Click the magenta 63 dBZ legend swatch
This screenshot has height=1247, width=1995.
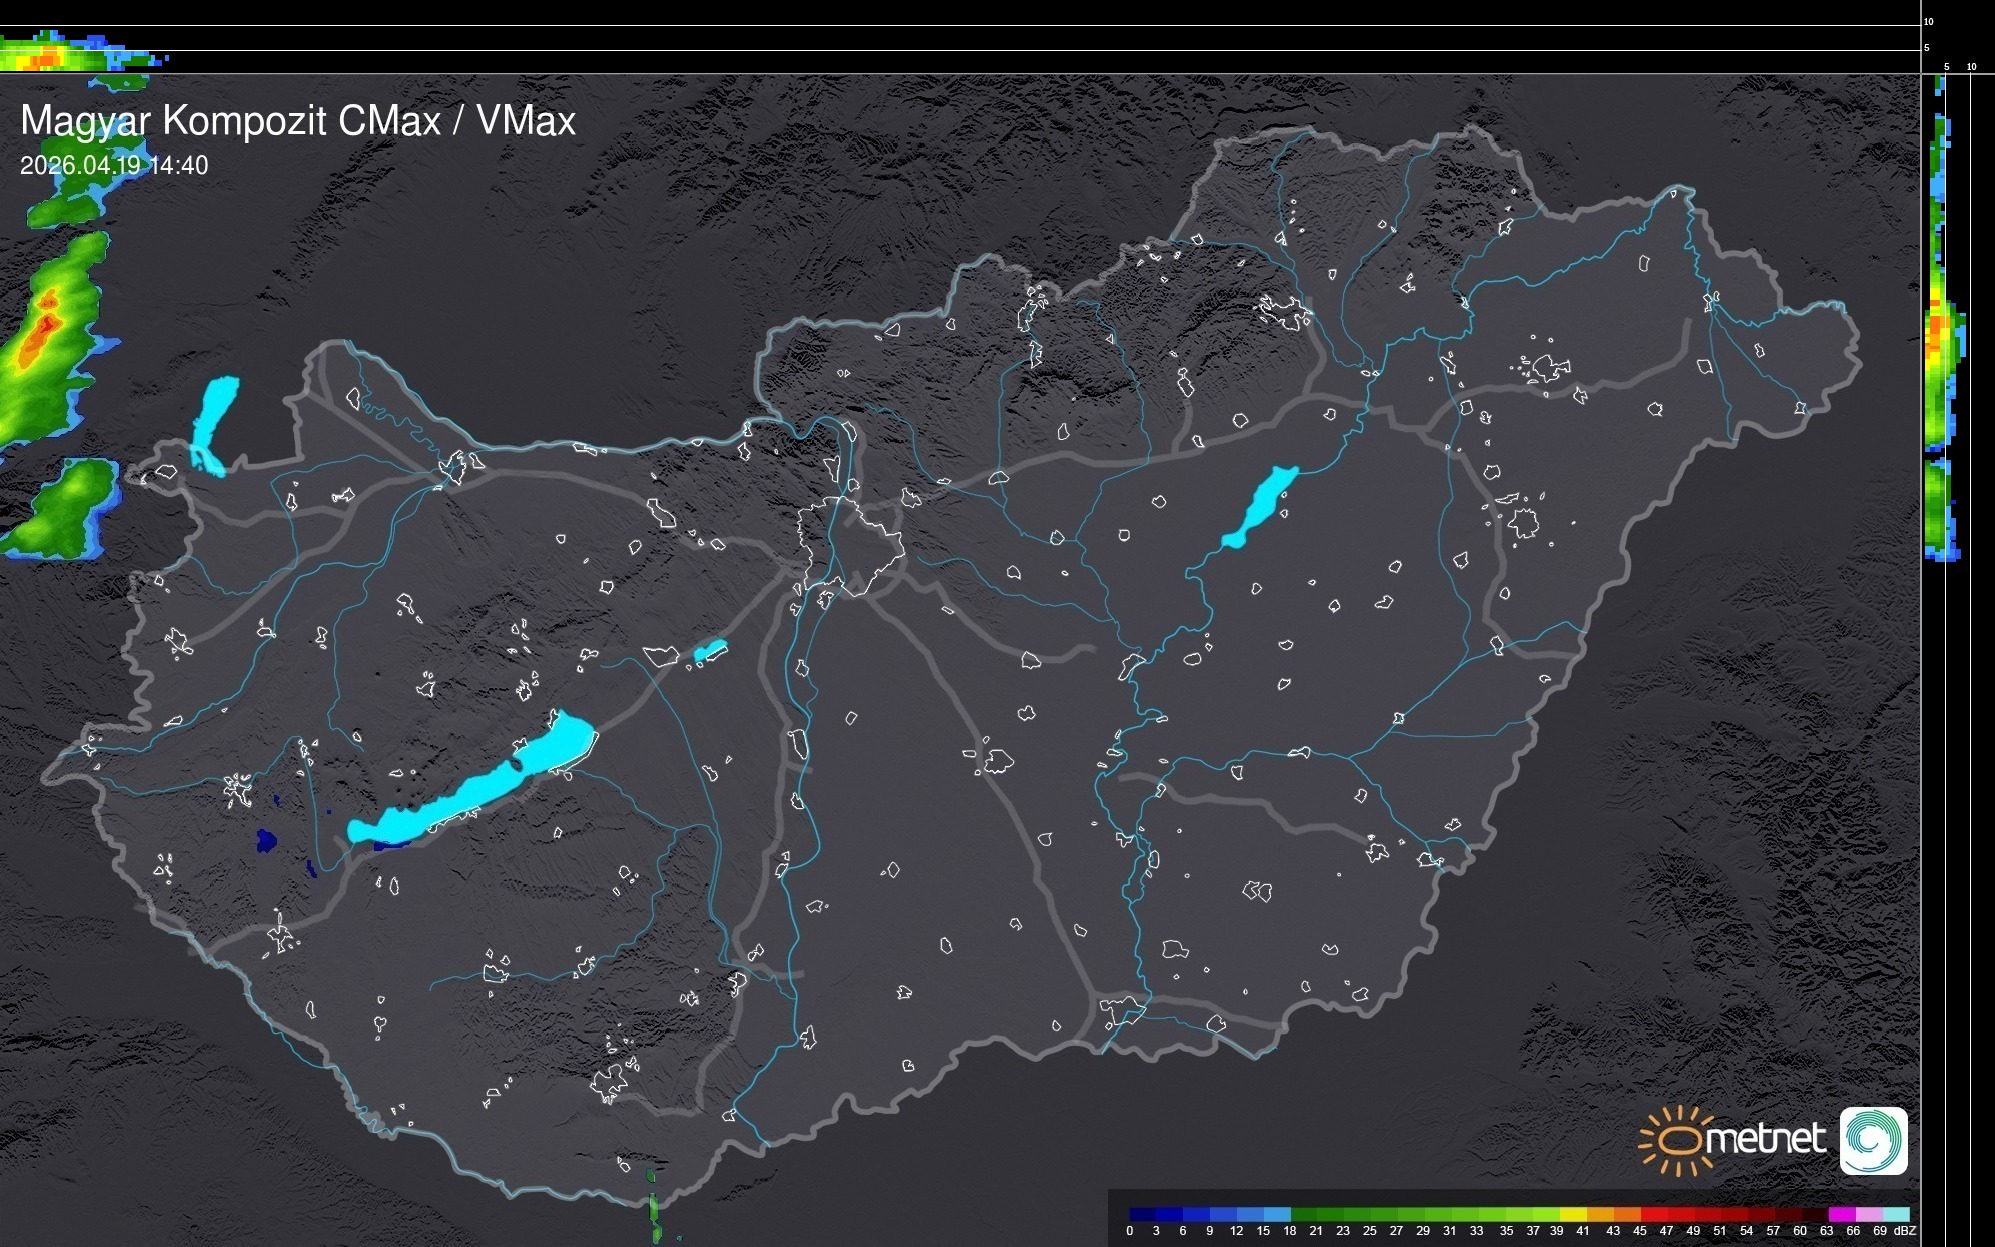[x=1841, y=1214]
